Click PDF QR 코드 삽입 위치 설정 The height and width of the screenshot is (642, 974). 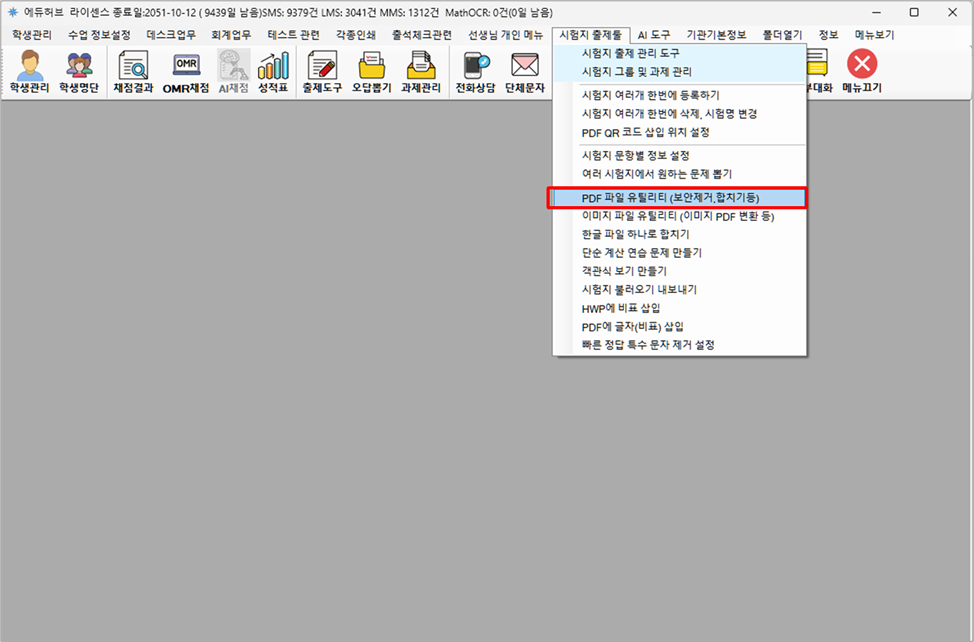coord(645,132)
